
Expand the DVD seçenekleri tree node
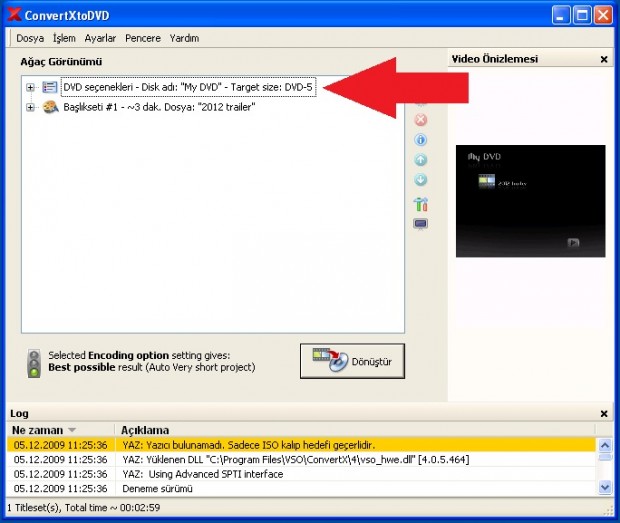[30, 87]
